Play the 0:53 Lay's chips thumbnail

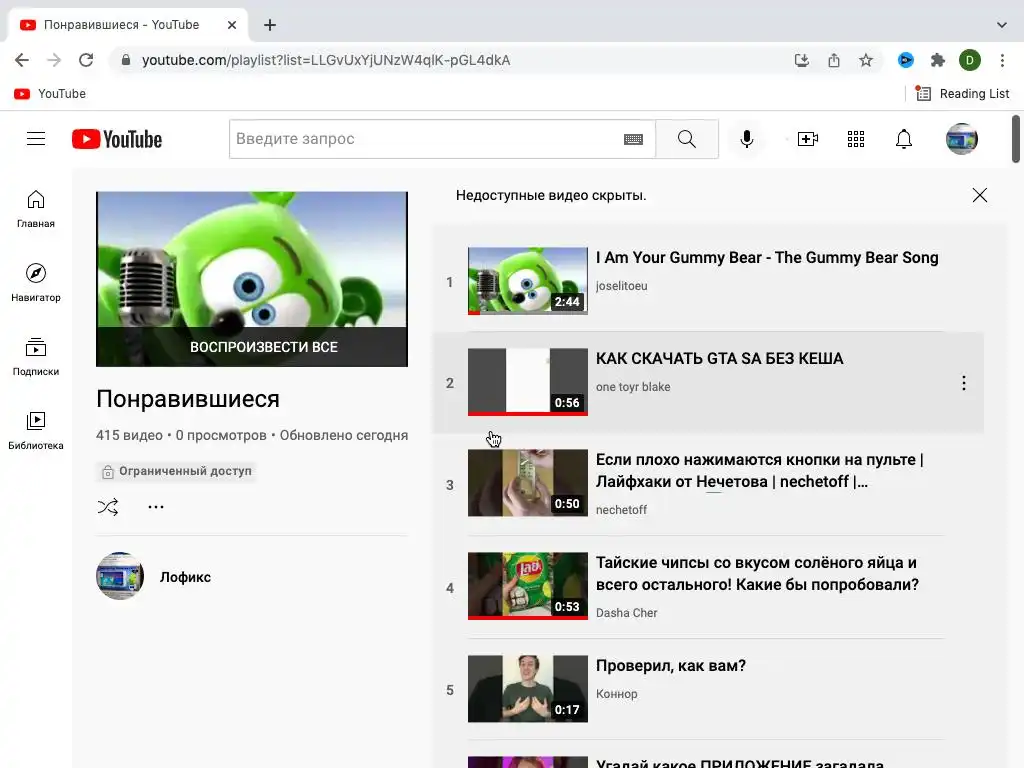click(528, 586)
